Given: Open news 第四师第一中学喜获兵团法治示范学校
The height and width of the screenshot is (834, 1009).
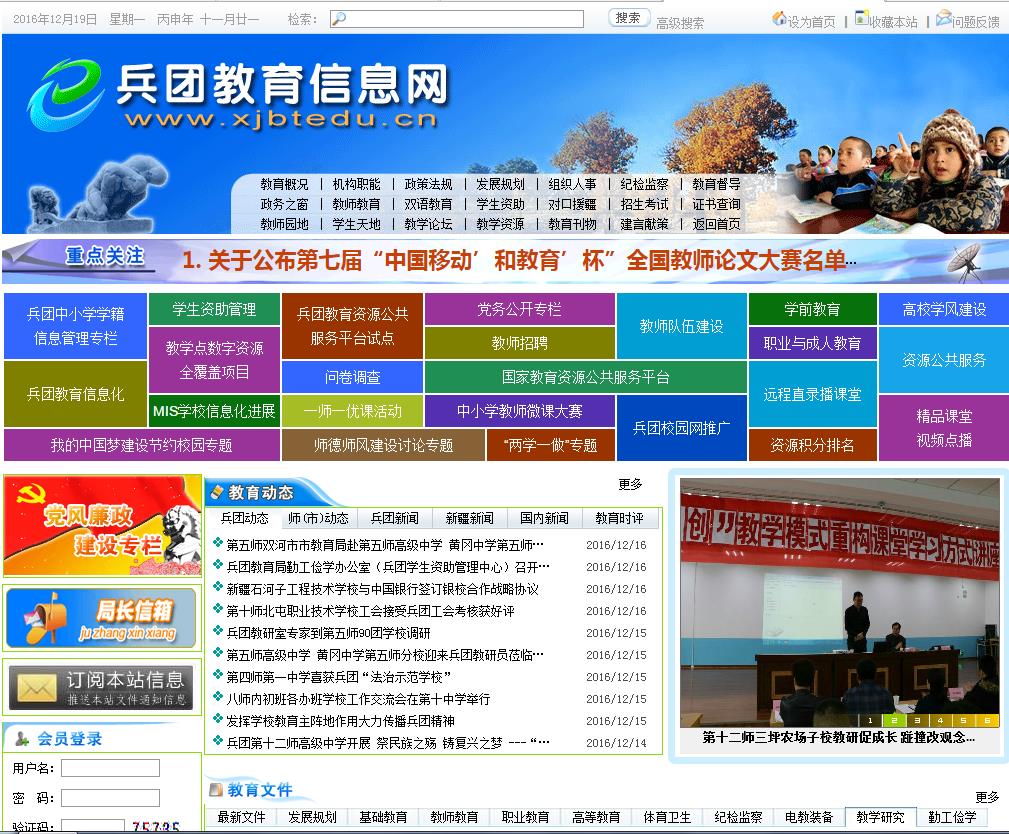Looking at the screenshot, I should coord(338,677).
